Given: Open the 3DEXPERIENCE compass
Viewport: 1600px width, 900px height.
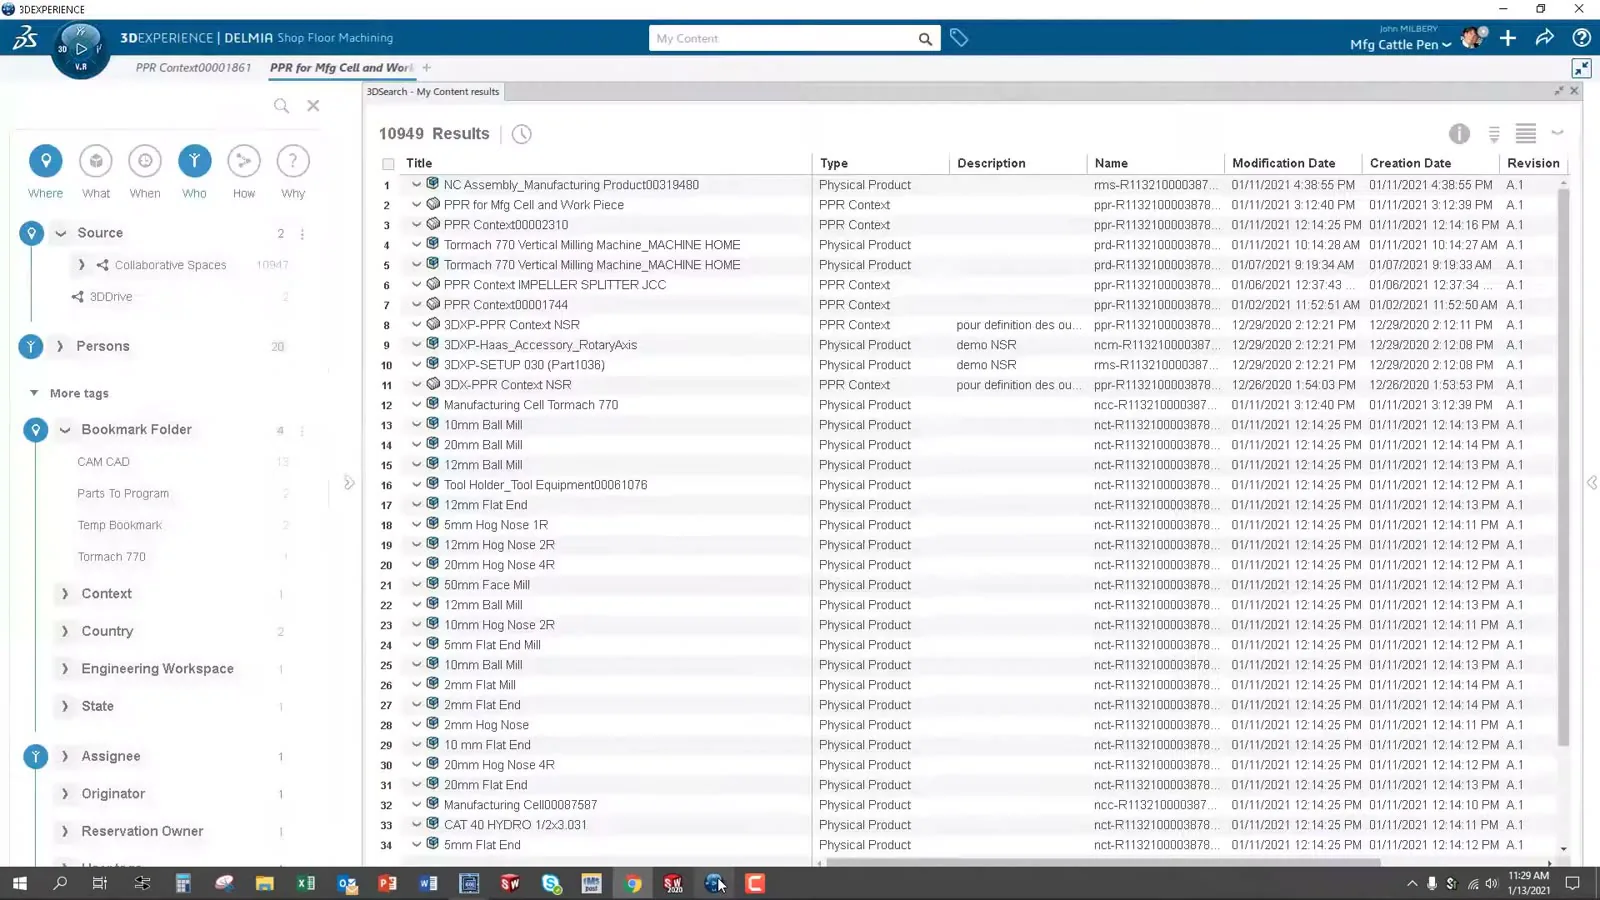Looking at the screenshot, I should (81, 50).
